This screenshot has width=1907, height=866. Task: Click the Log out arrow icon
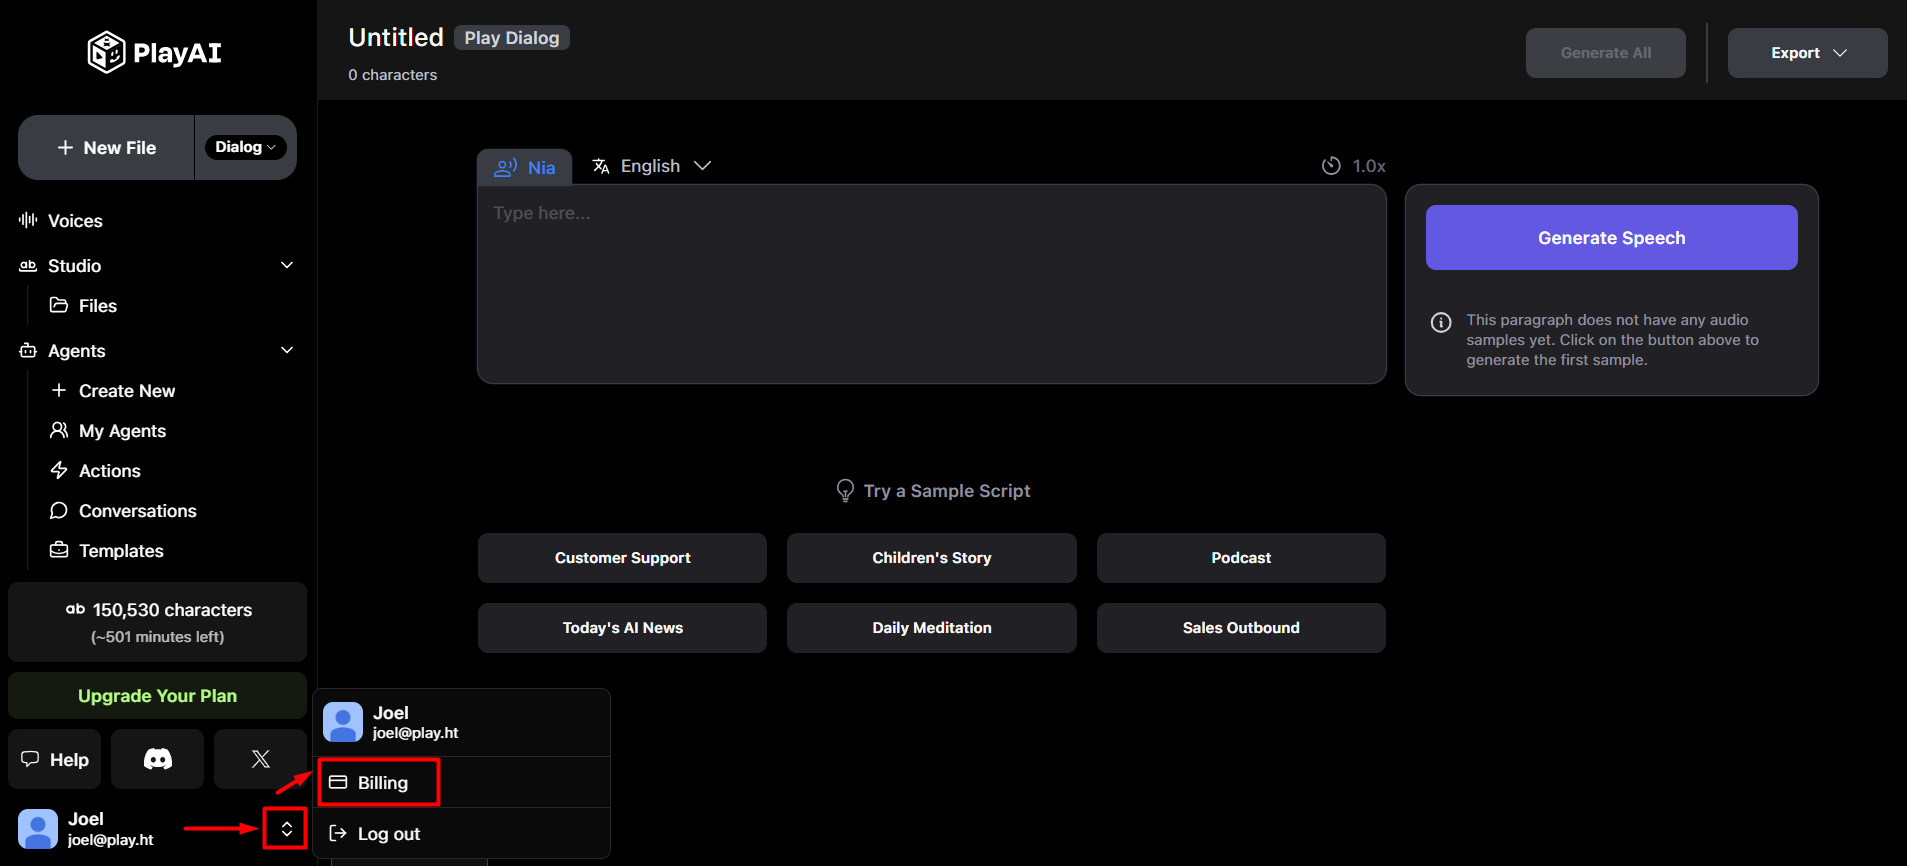[338, 833]
